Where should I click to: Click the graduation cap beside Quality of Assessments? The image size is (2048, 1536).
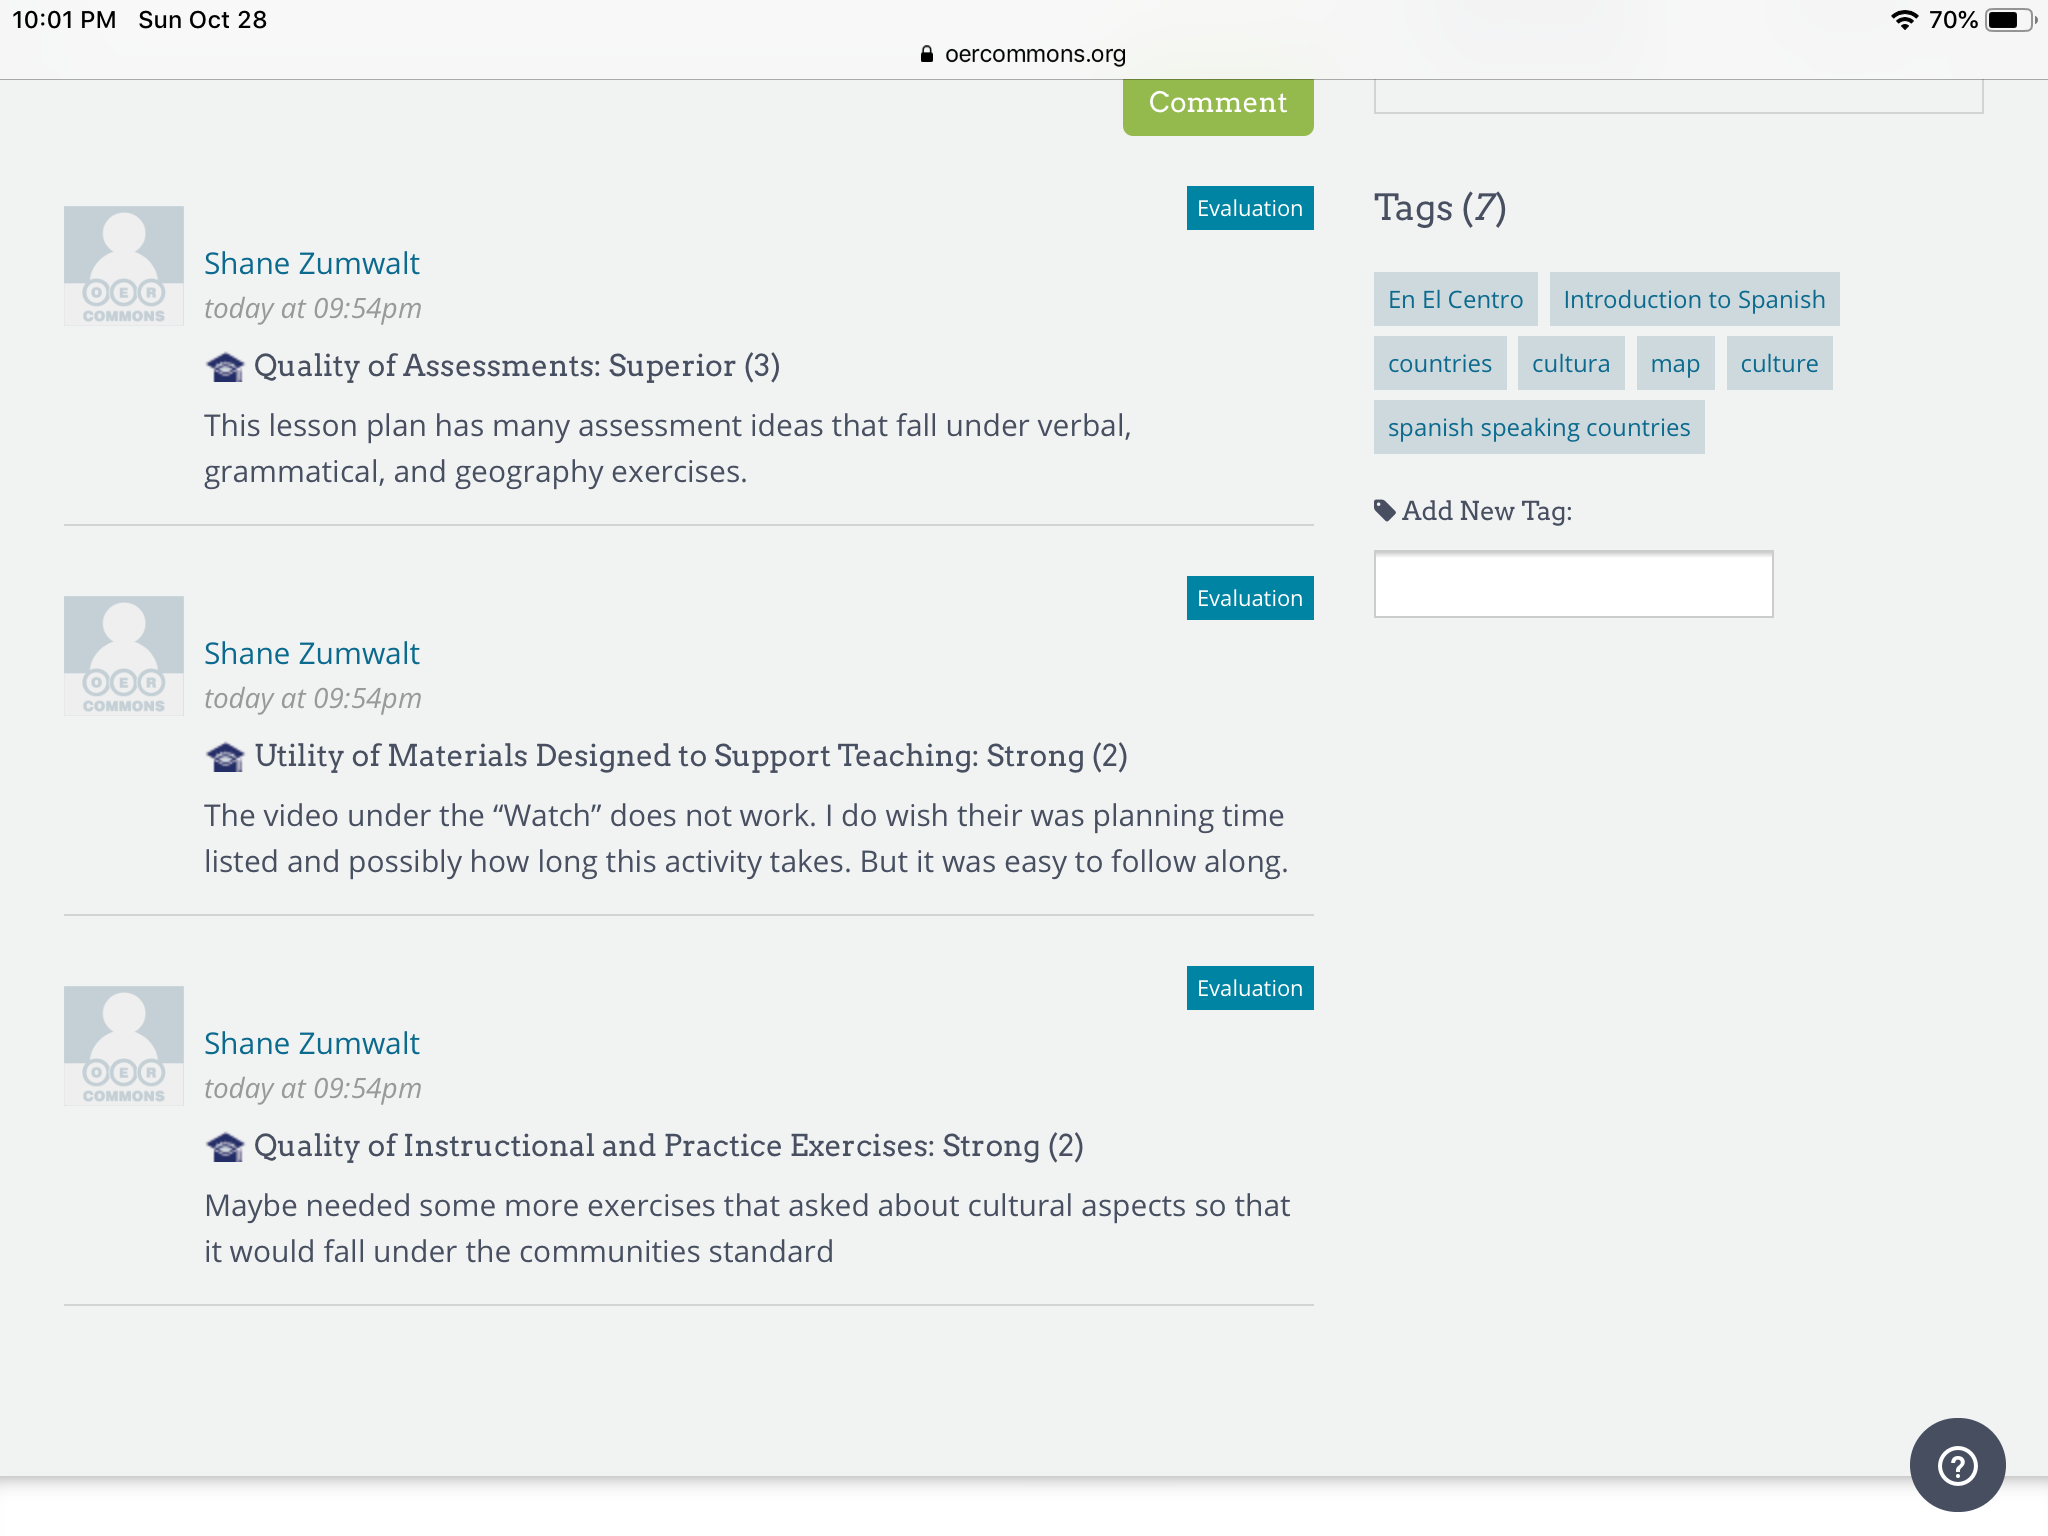point(225,367)
